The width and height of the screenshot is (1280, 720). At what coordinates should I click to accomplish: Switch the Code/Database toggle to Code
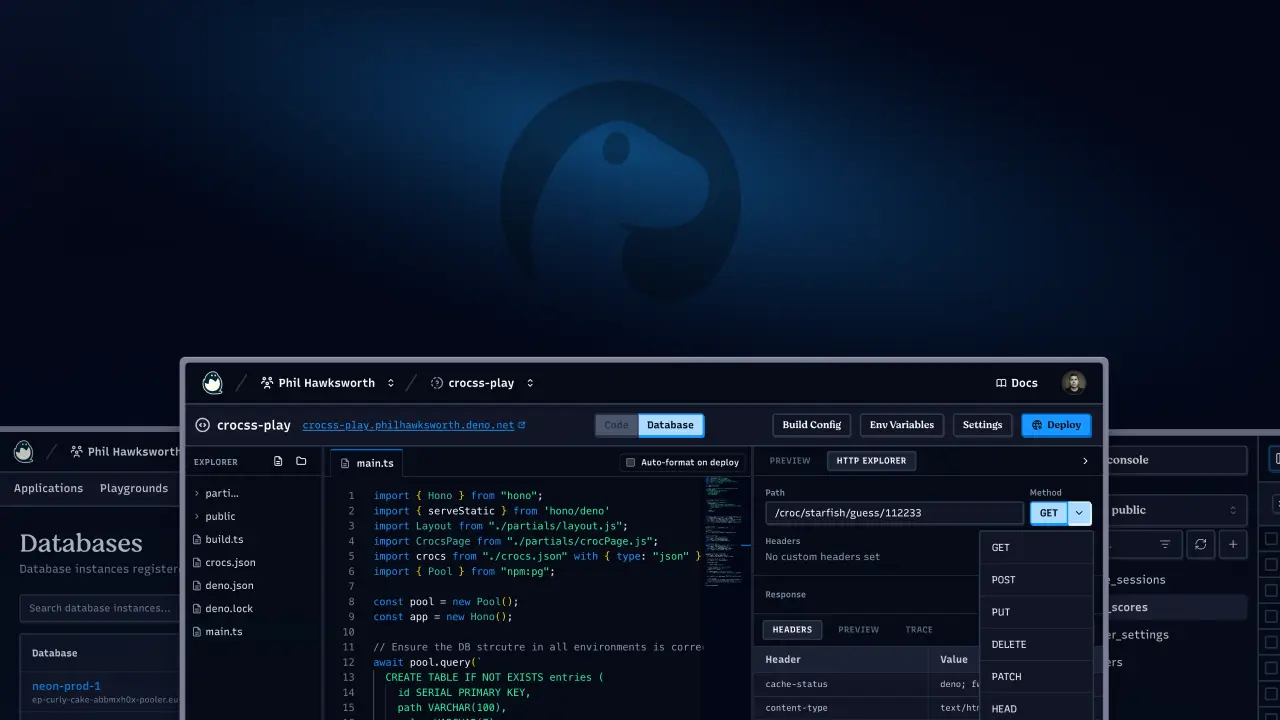tap(616, 424)
